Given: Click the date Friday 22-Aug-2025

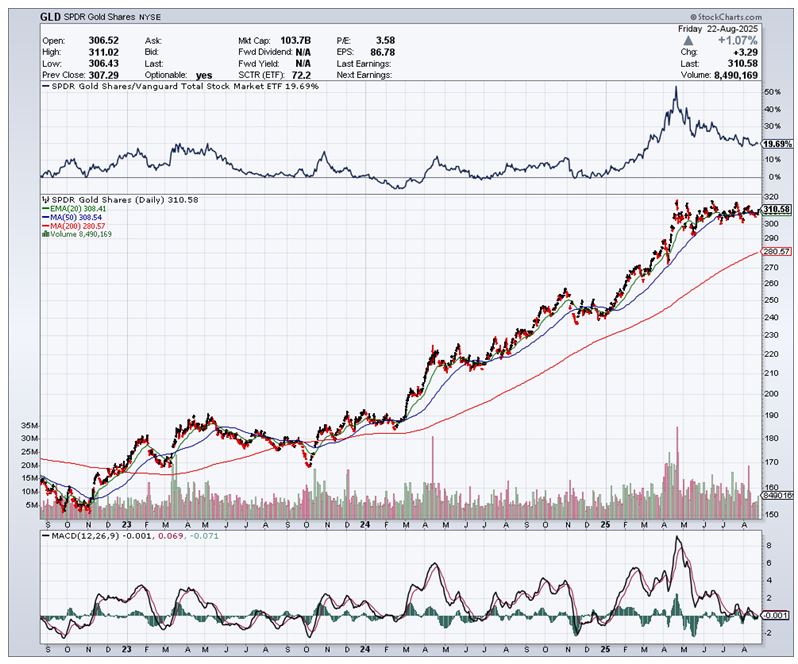Looking at the screenshot, I should tap(718, 29).
